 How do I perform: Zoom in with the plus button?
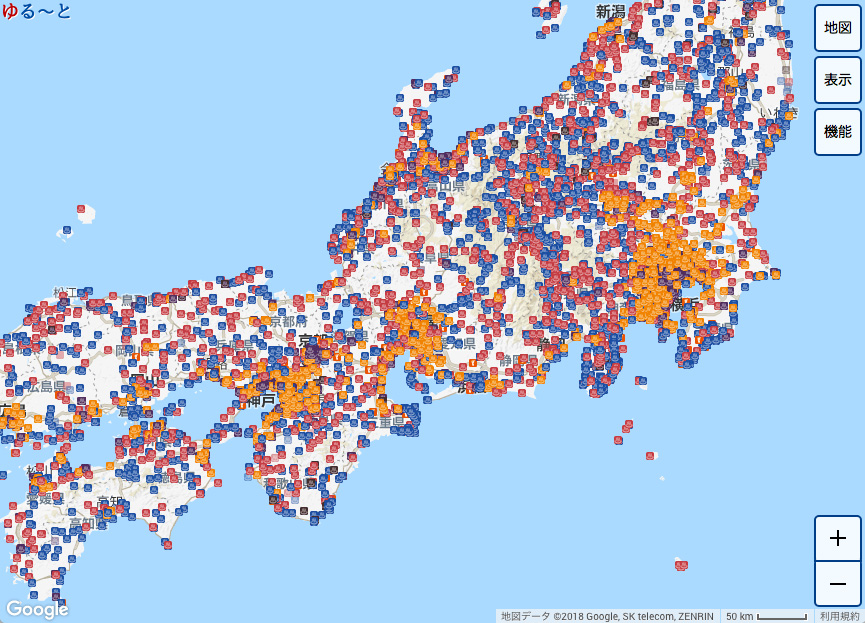[837, 538]
